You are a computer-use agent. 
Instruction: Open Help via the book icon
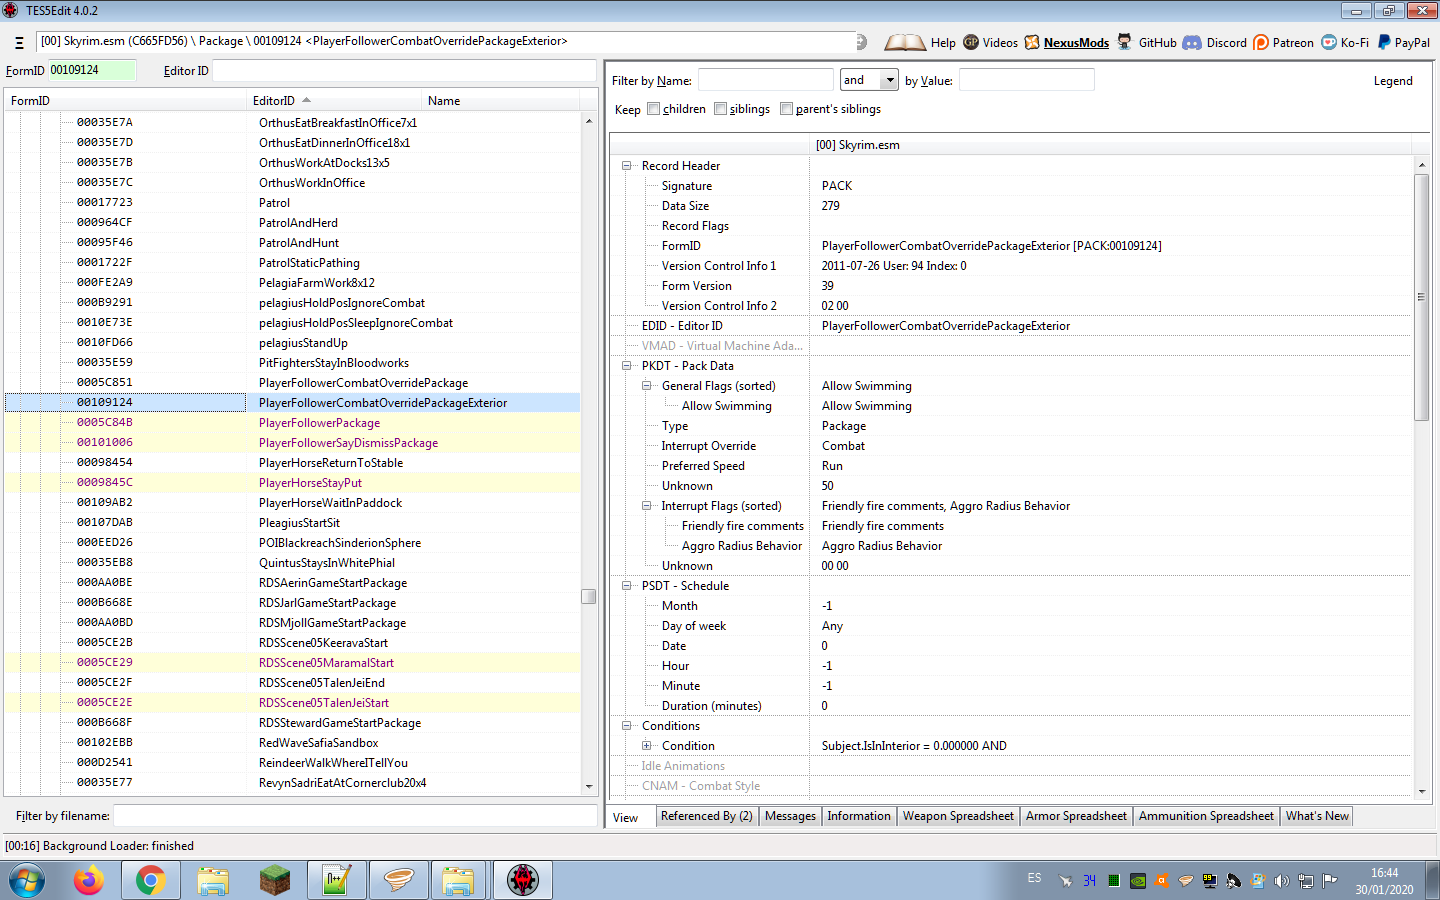[905, 42]
